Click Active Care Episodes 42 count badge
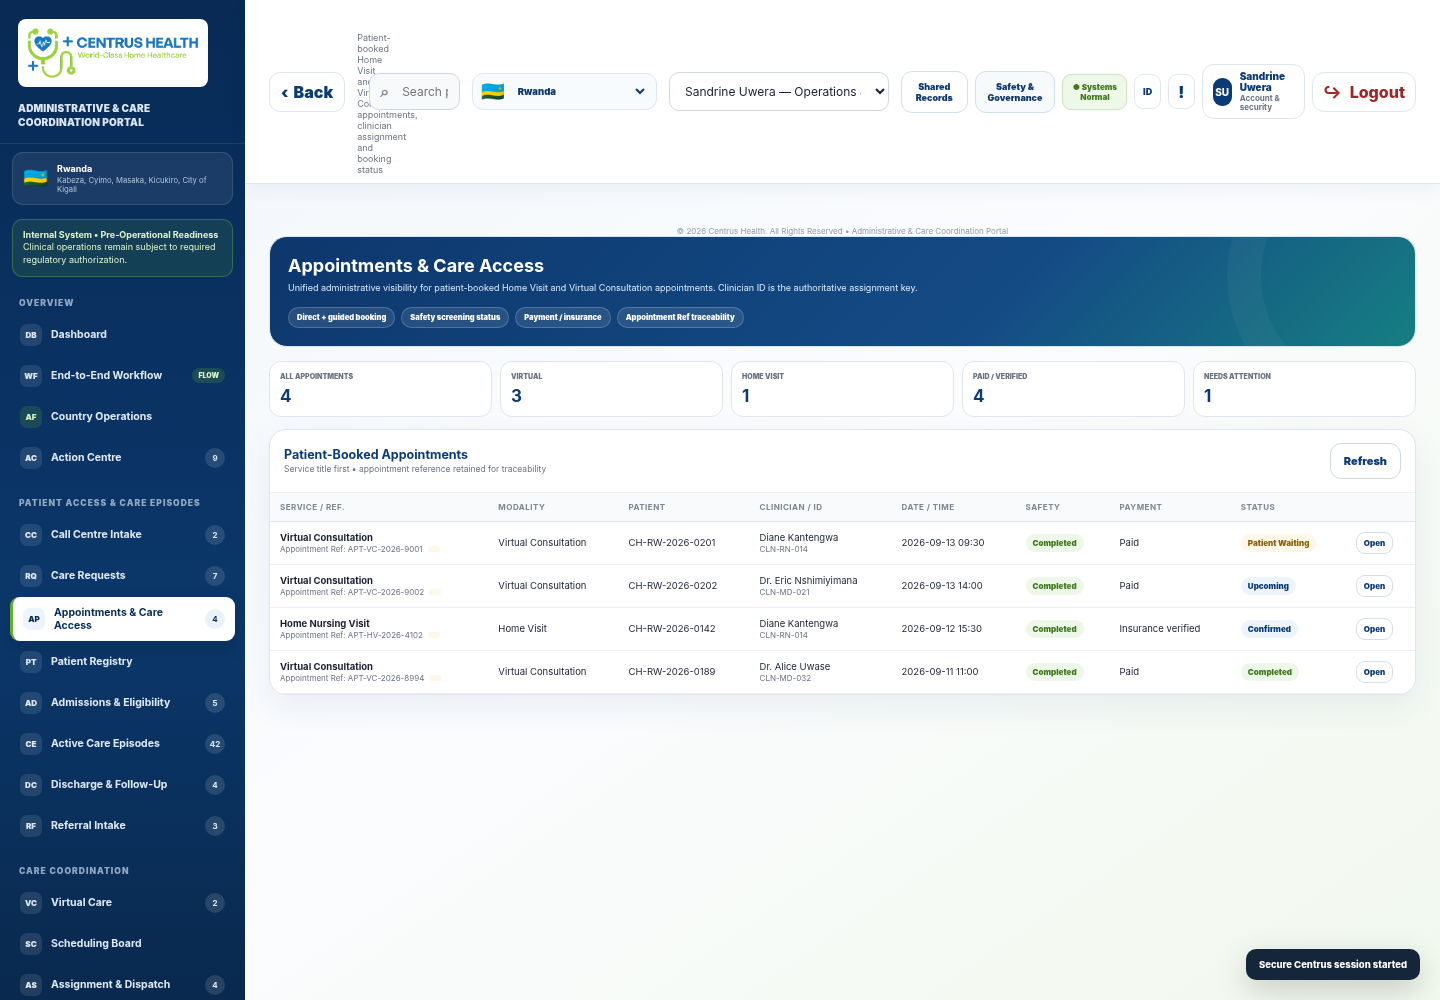The width and height of the screenshot is (1440, 1000). 215,744
